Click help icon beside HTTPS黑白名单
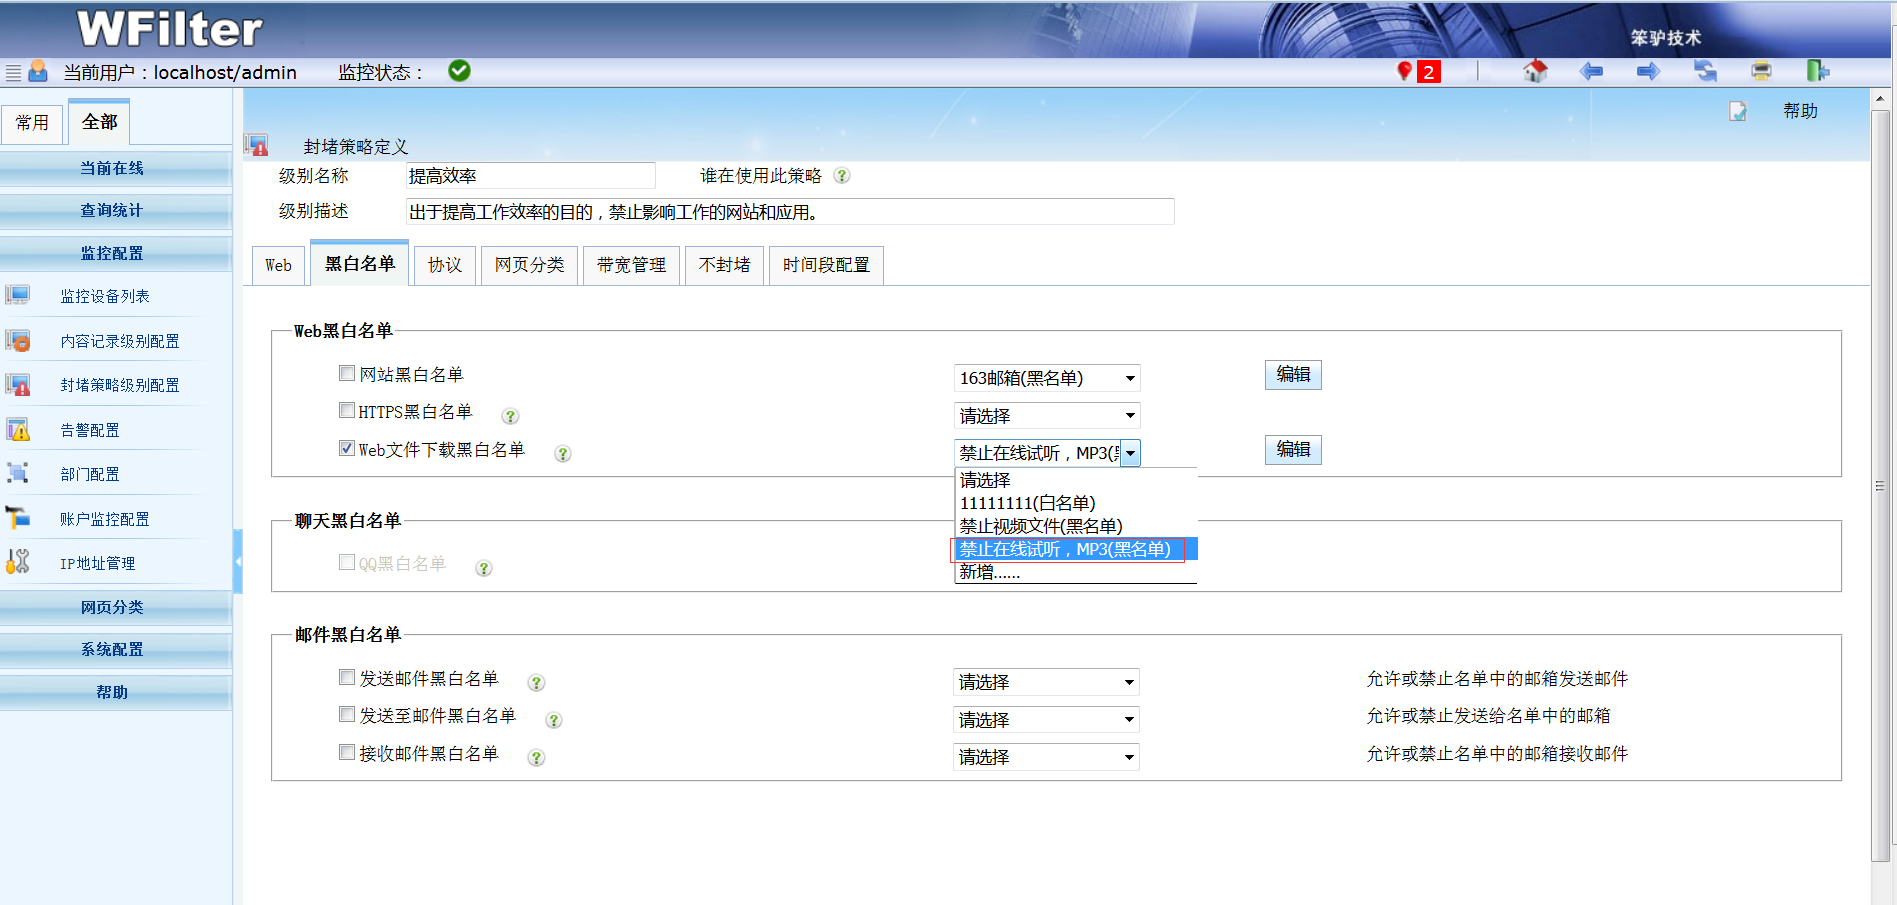The image size is (1897, 905). pos(510,416)
